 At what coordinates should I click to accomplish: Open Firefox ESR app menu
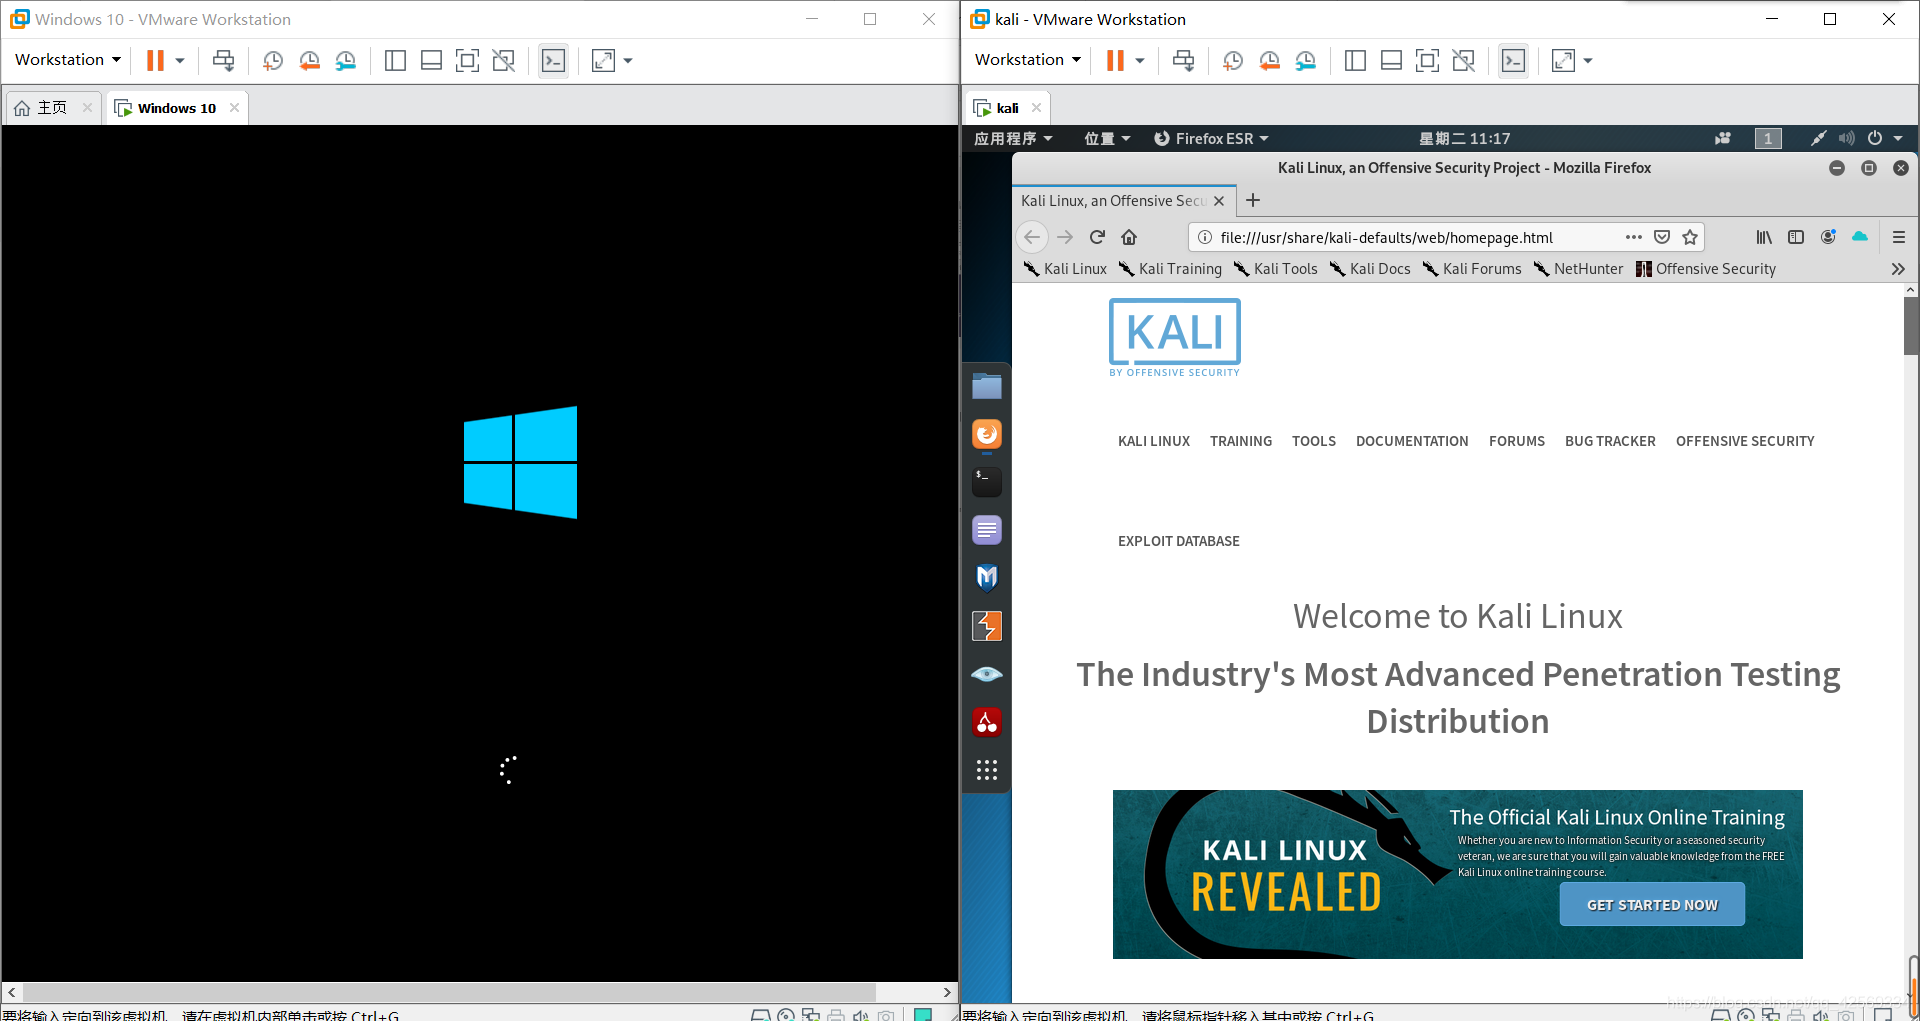(1211, 138)
